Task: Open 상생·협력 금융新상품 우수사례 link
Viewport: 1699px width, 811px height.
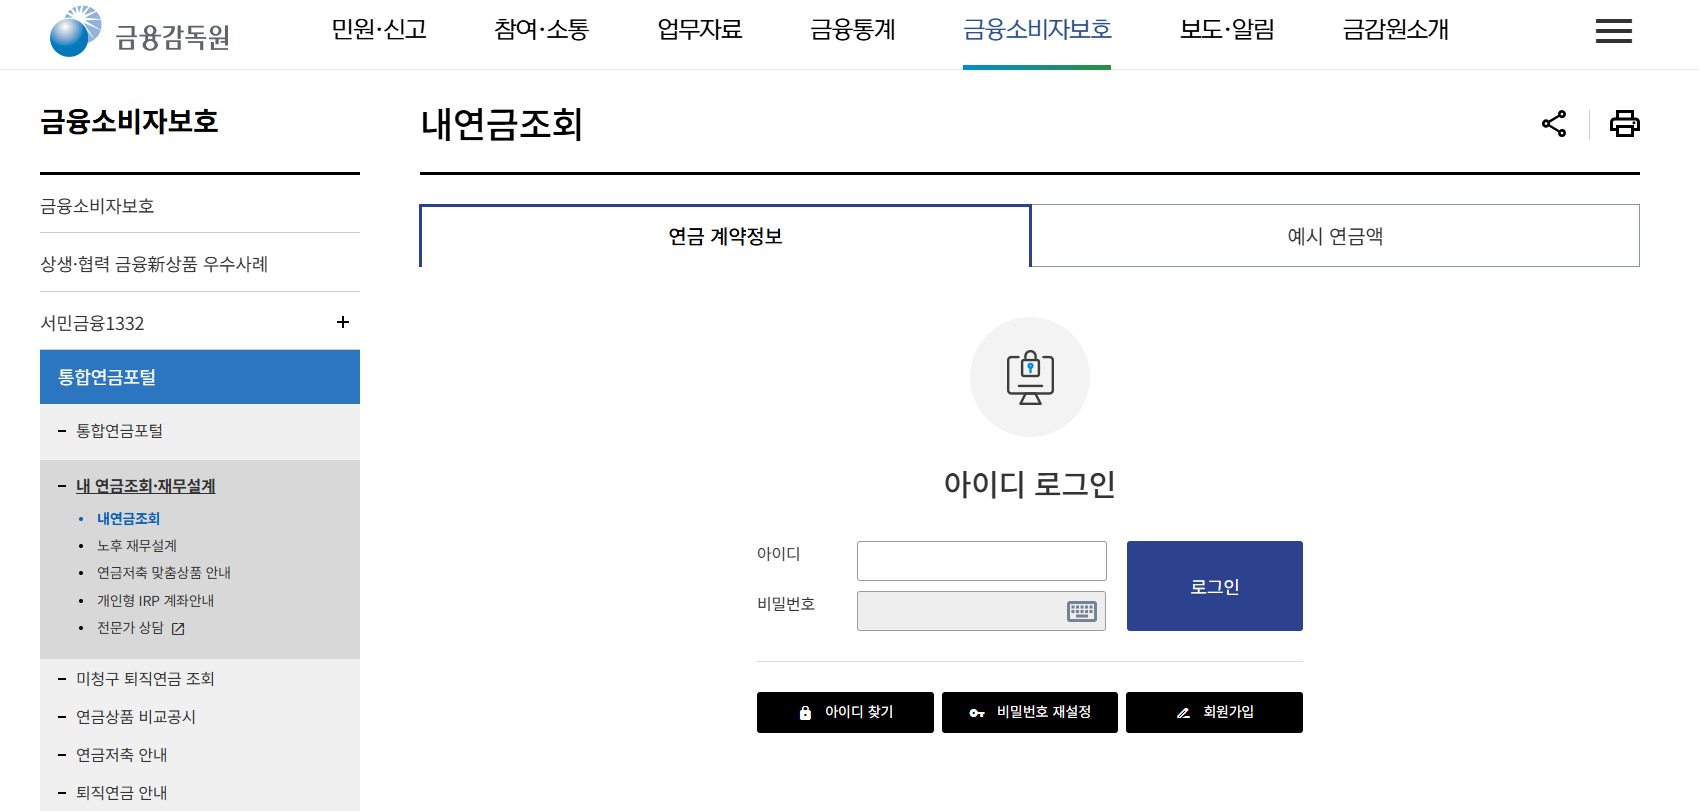Action: 154,264
